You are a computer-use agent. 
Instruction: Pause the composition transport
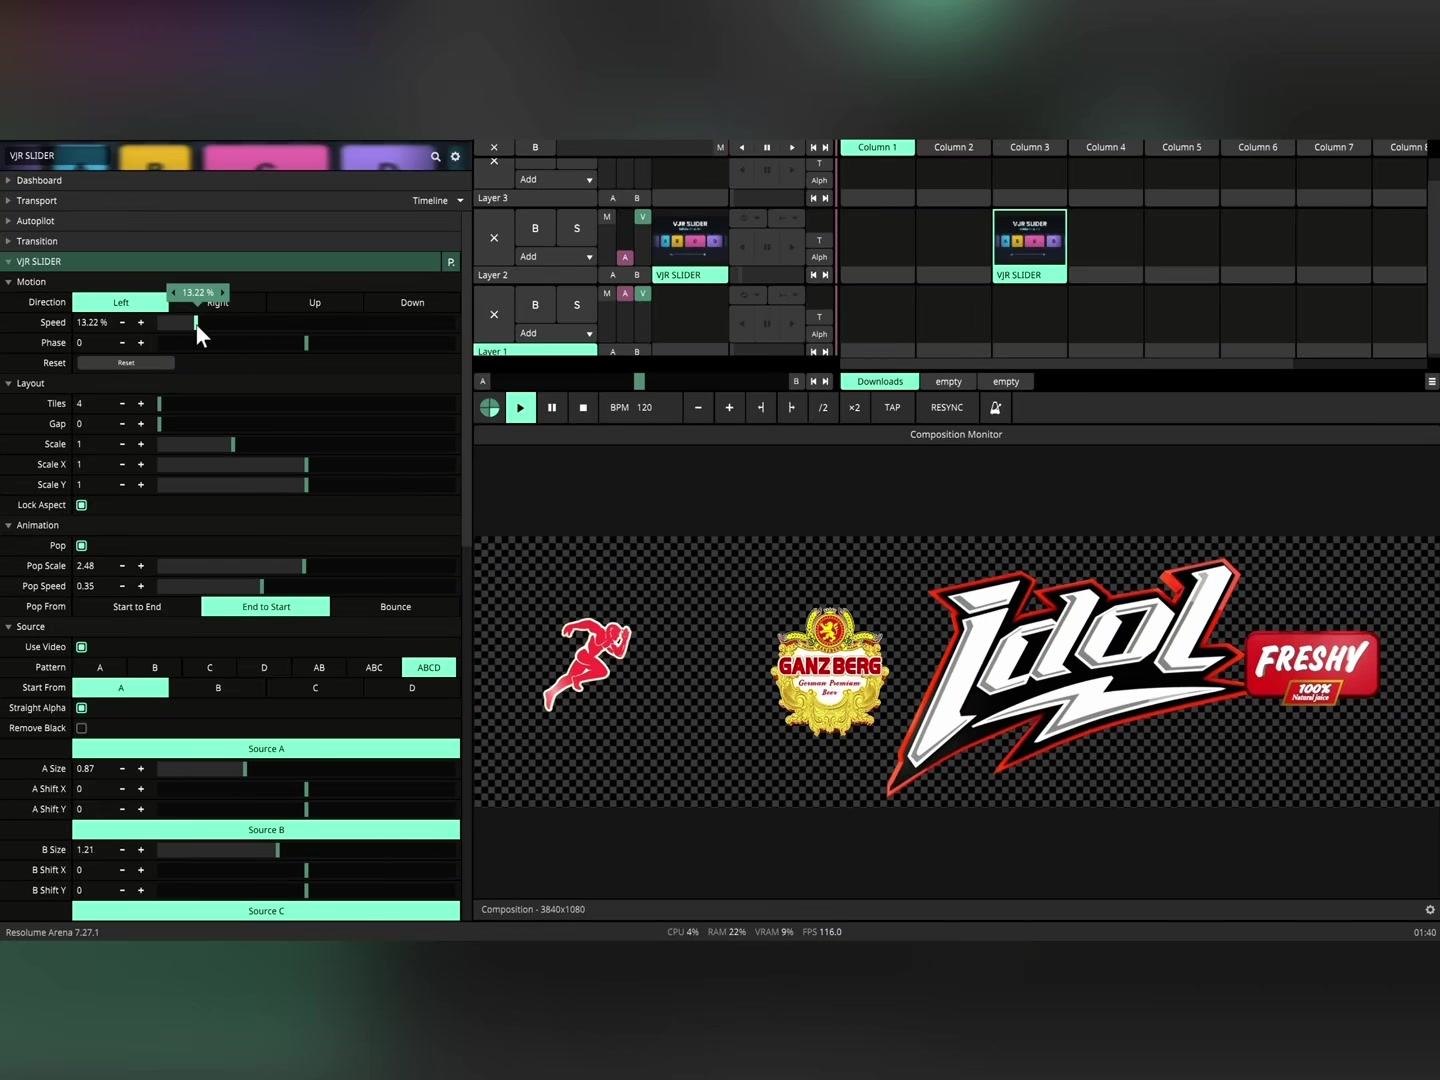[x=552, y=408]
